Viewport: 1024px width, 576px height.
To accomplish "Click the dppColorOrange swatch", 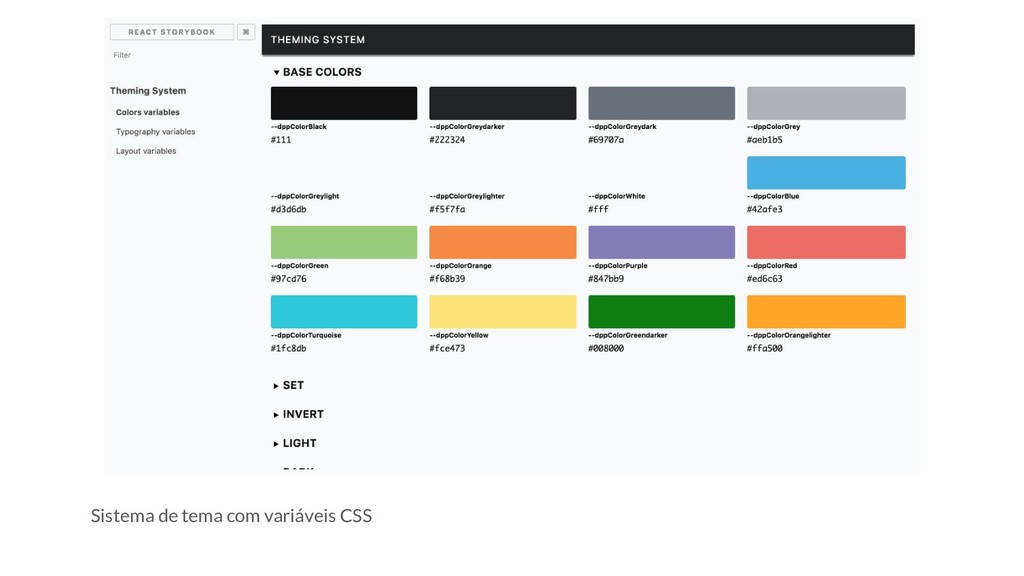I will pos(503,242).
